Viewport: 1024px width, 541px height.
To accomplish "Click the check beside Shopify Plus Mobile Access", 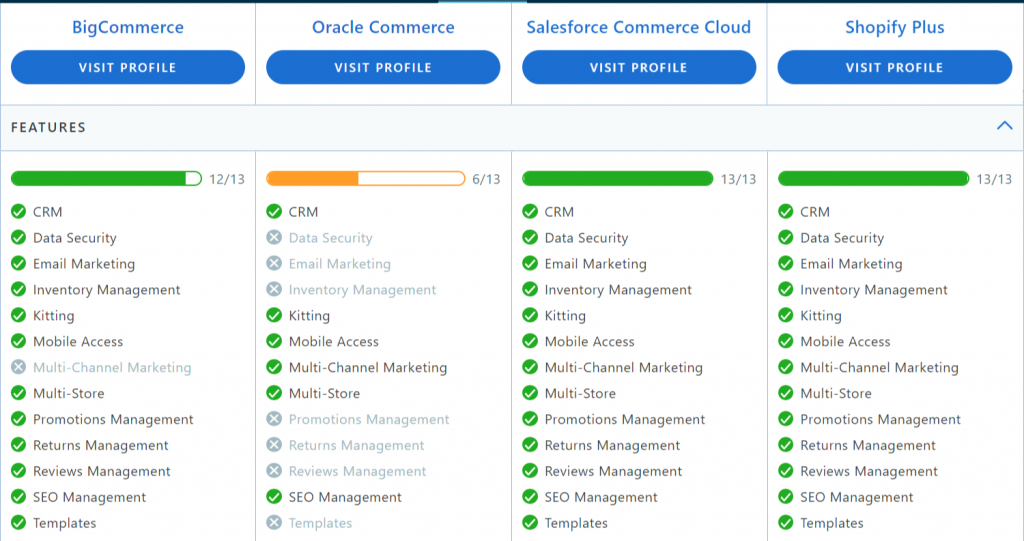I will pyautogui.click(x=786, y=342).
